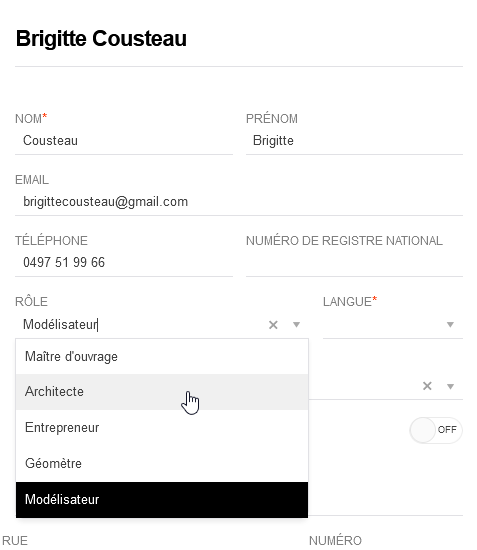
Task: Switch the OFF toggle on
Action: 436,430
